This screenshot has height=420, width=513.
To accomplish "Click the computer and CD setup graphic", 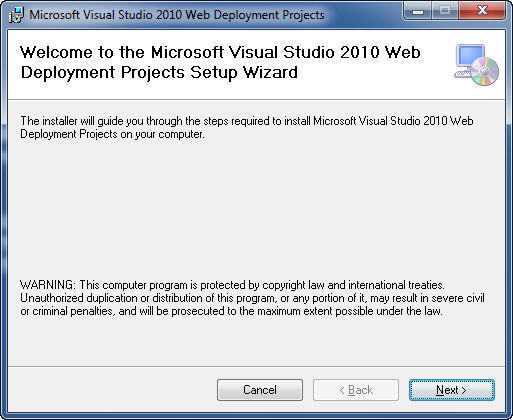I will point(476,65).
